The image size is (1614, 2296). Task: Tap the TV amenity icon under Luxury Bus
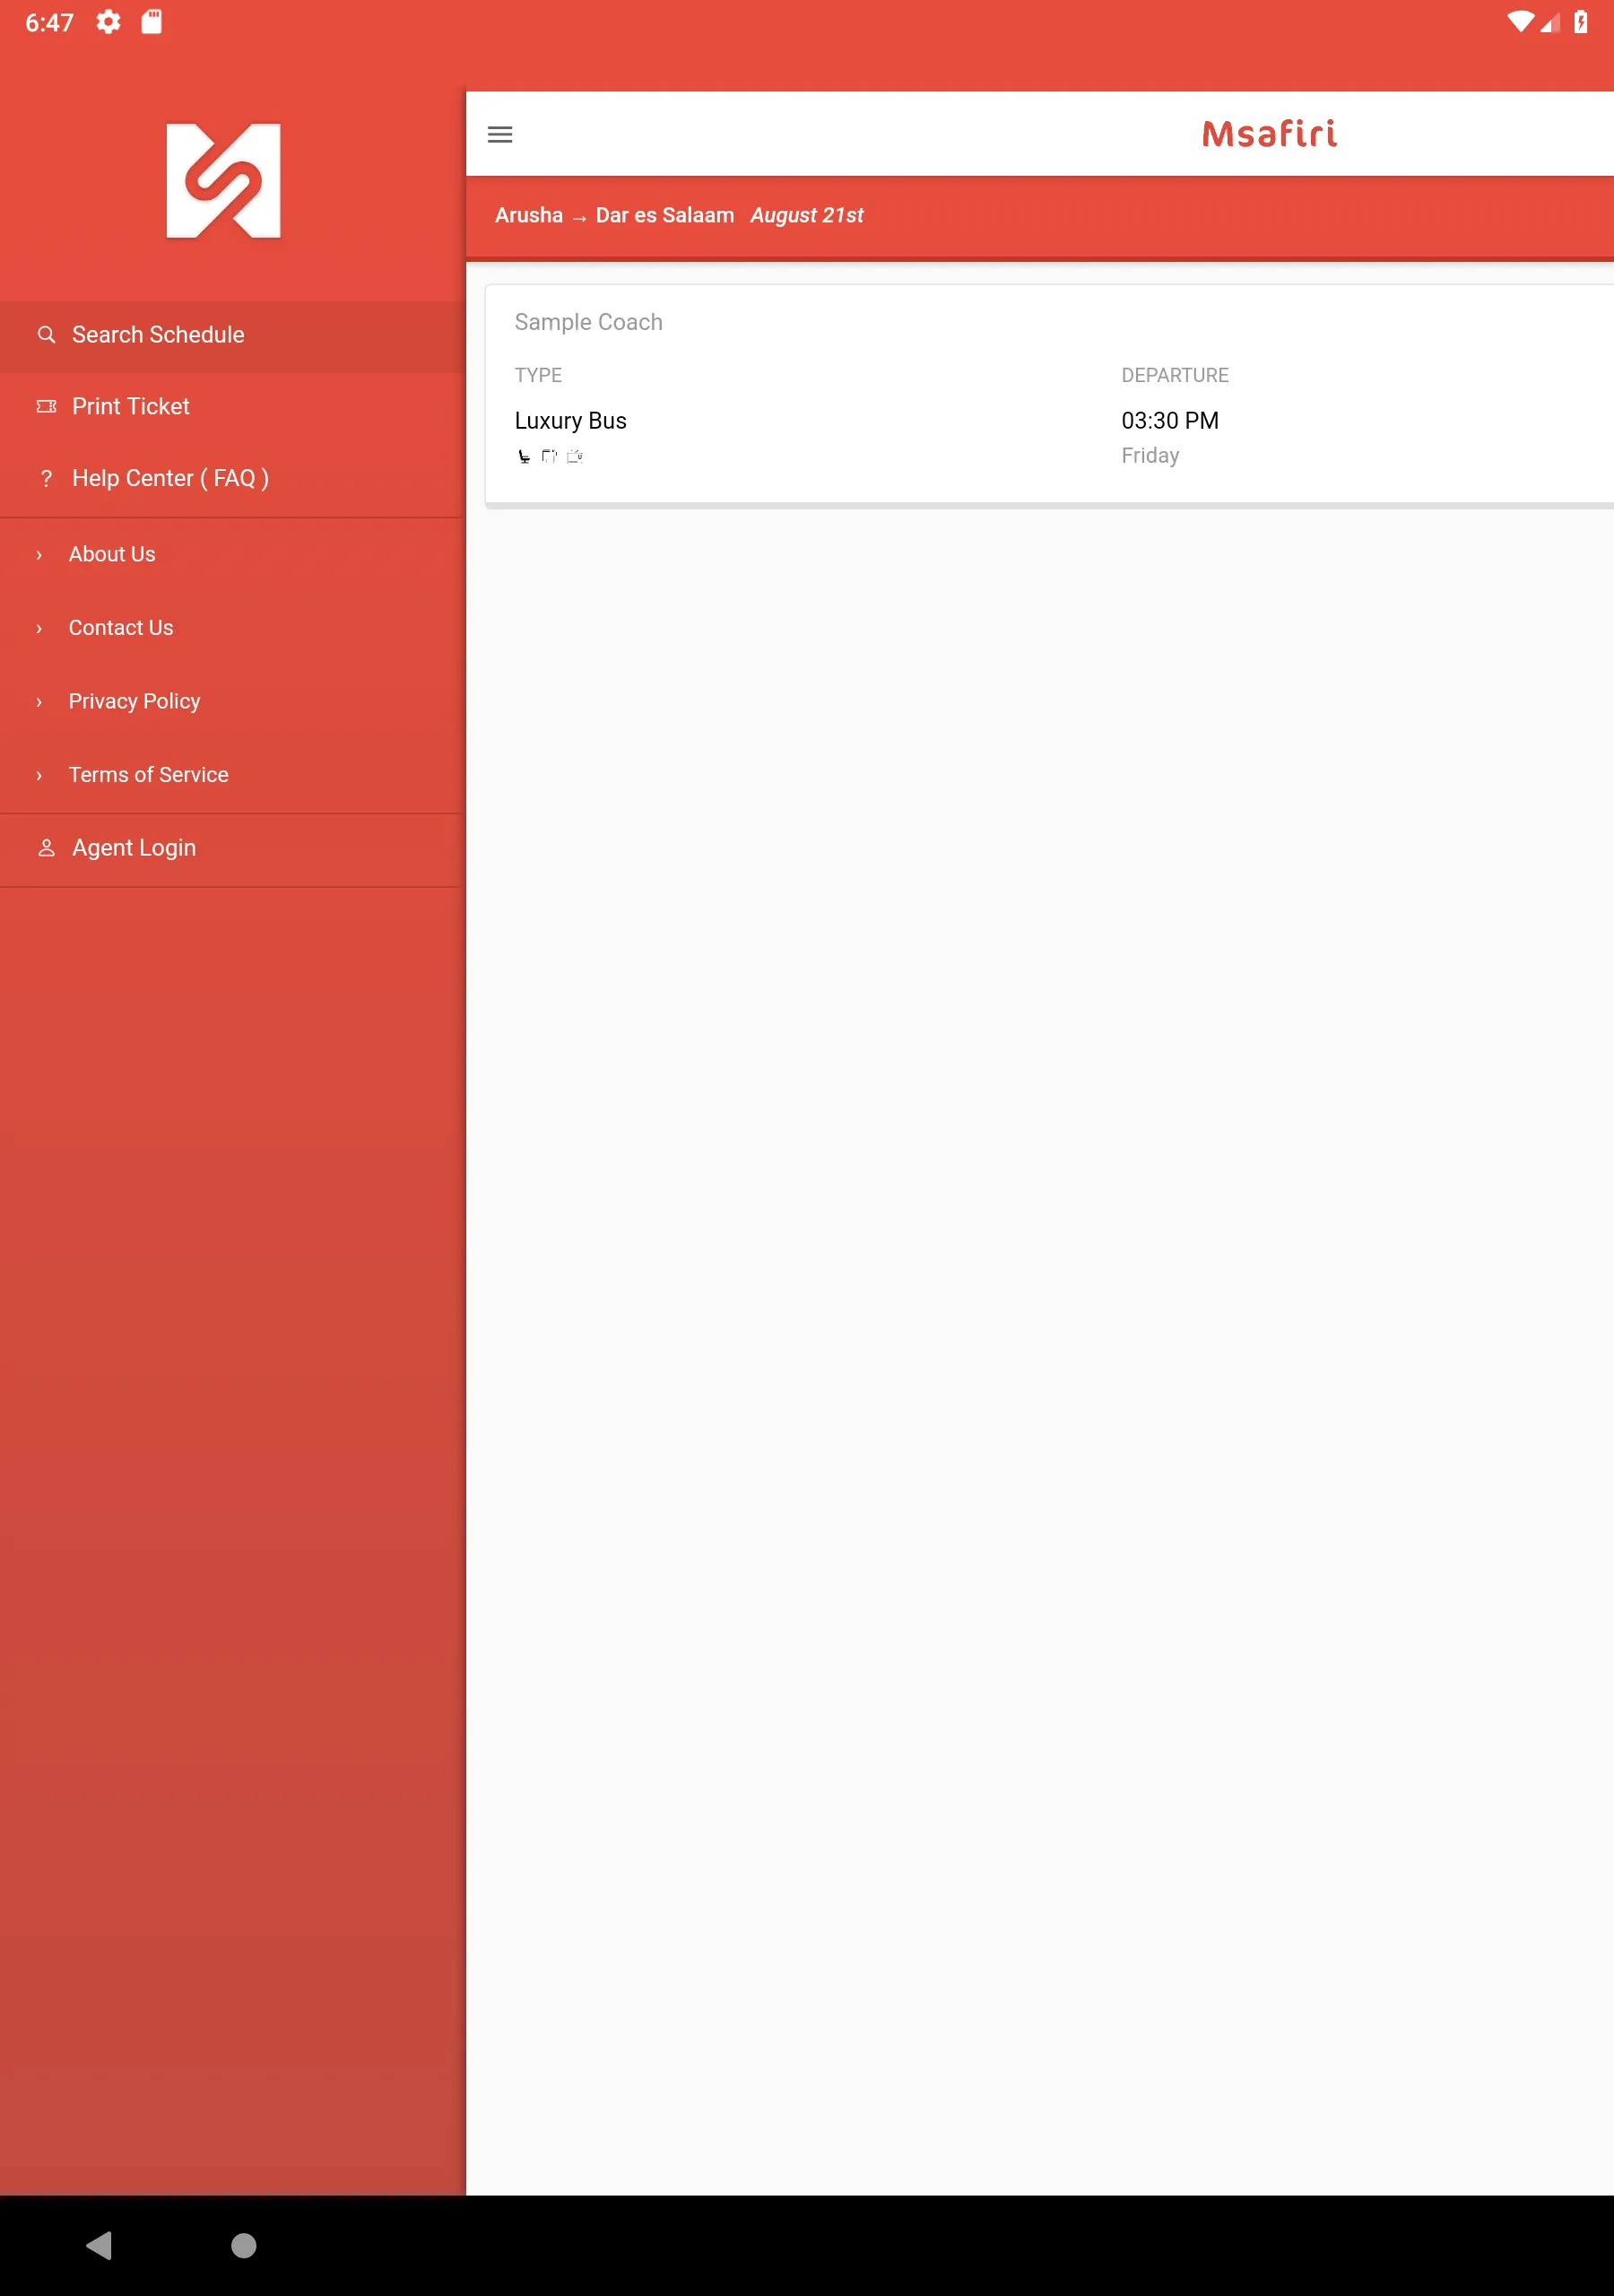coord(575,457)
